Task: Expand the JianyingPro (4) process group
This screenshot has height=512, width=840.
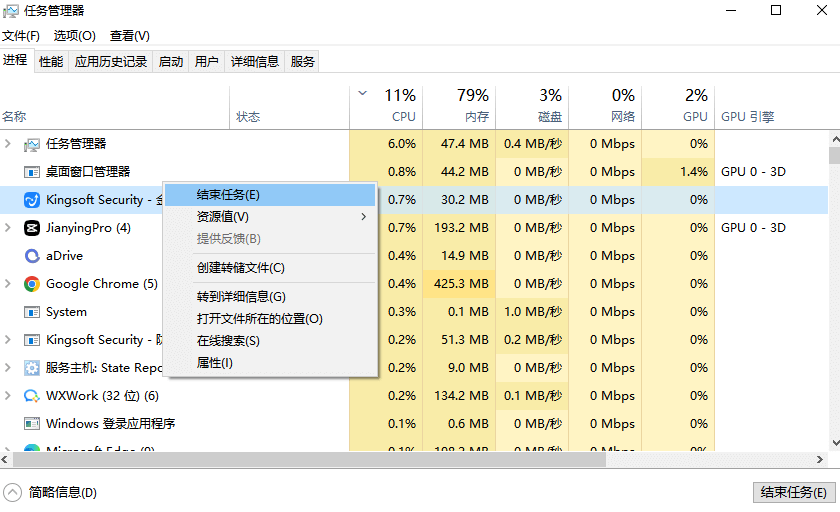Action: tap(8, 228)
